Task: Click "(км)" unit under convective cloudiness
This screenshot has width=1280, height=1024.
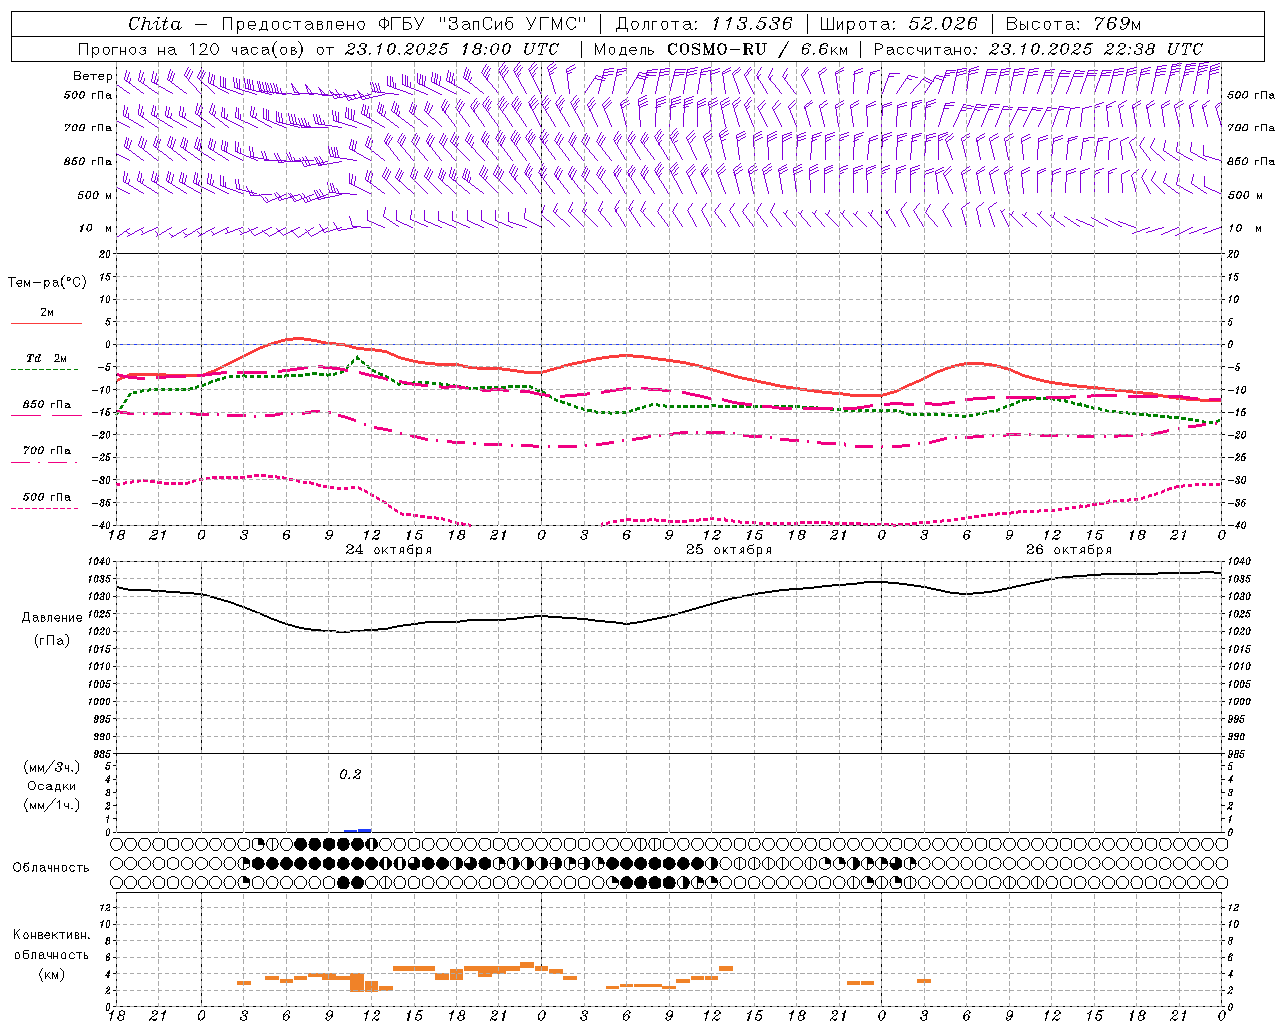Action: point(51,974)
